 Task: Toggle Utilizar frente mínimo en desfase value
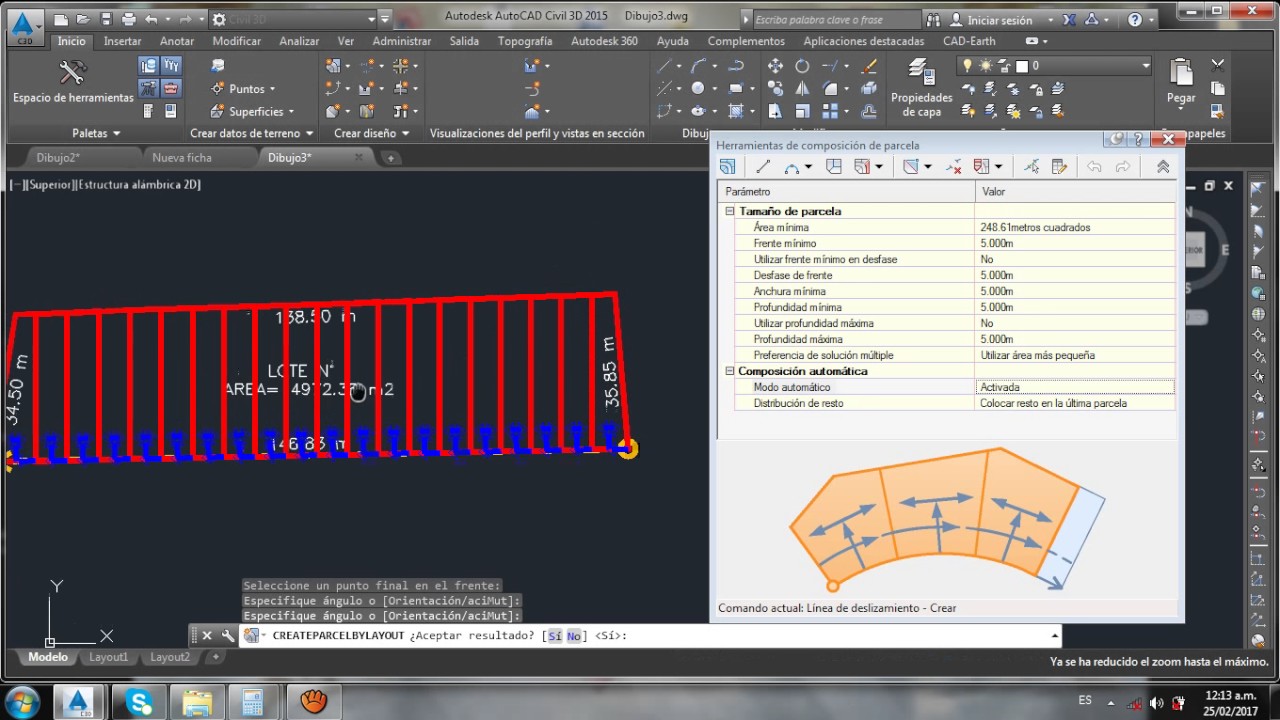(1075, 259)
